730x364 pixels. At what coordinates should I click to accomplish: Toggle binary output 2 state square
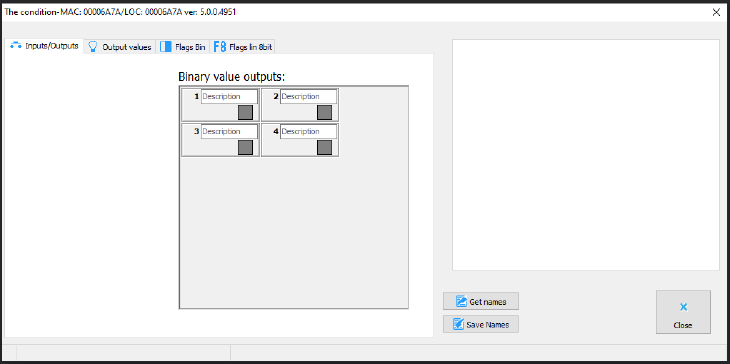(324, 112)
